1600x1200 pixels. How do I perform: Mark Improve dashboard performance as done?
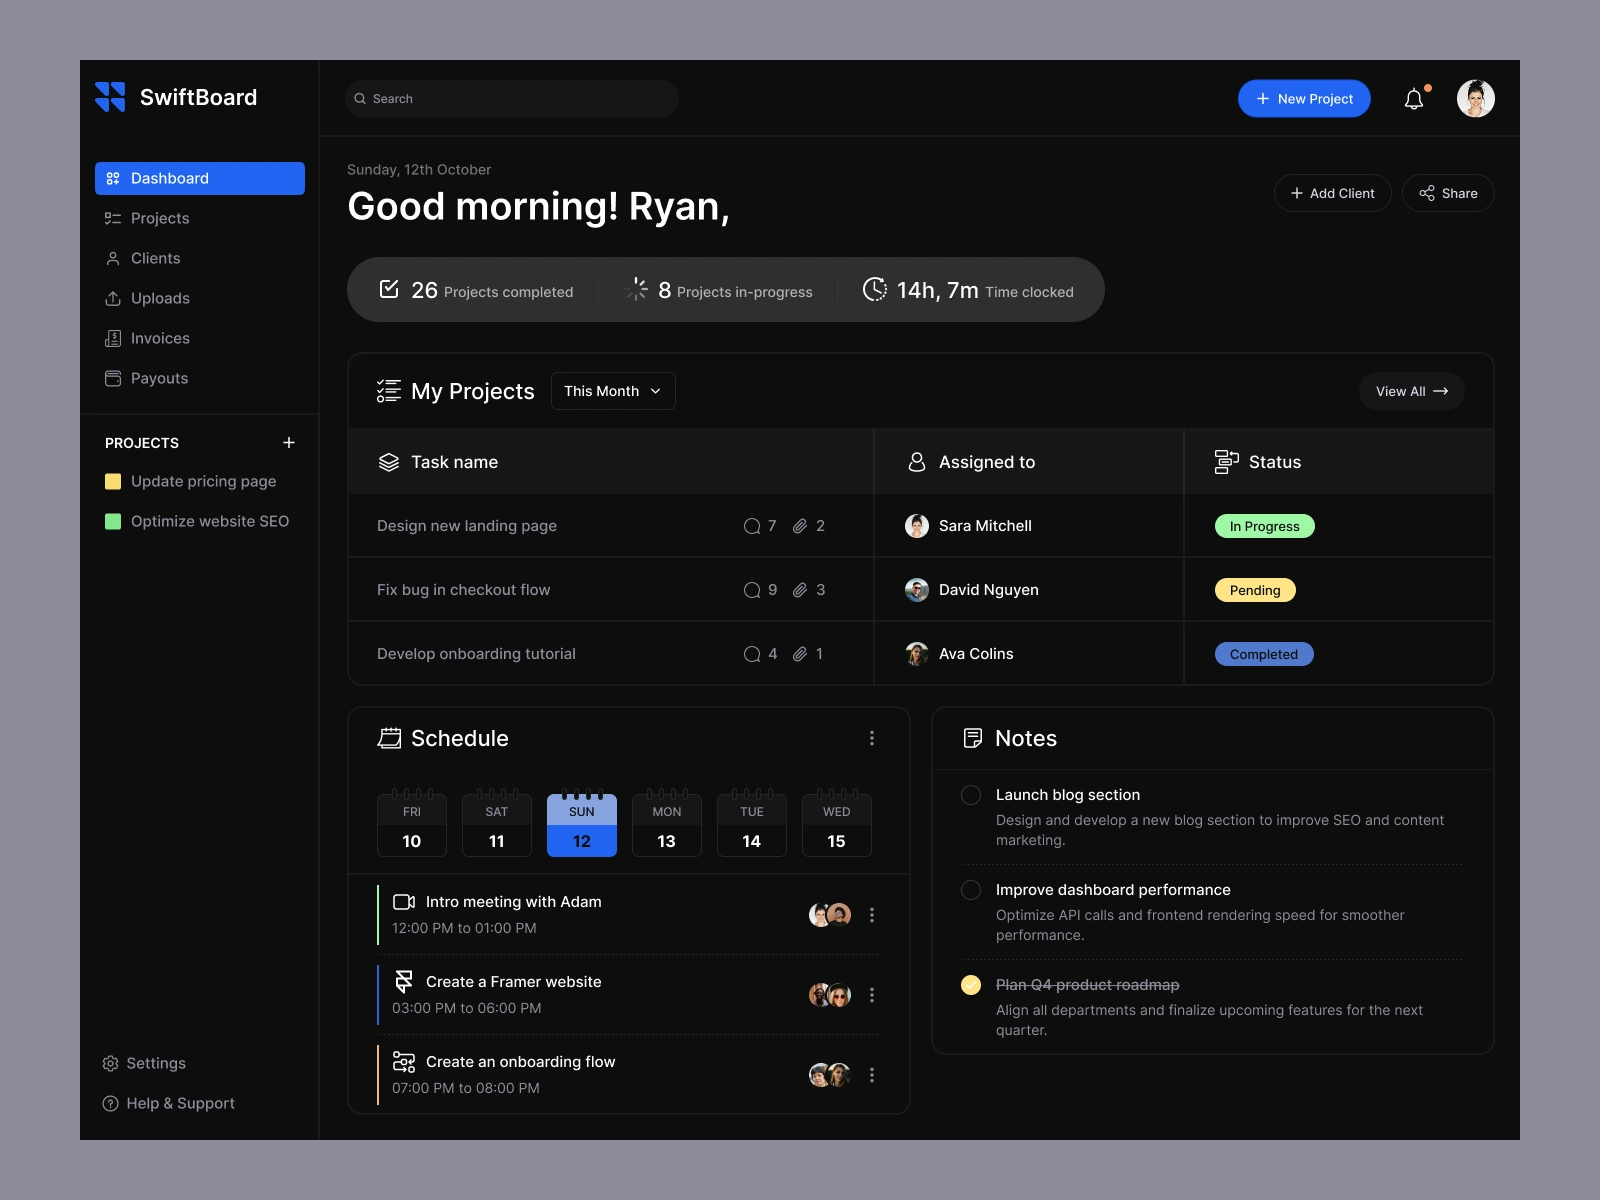click(970, 889)
